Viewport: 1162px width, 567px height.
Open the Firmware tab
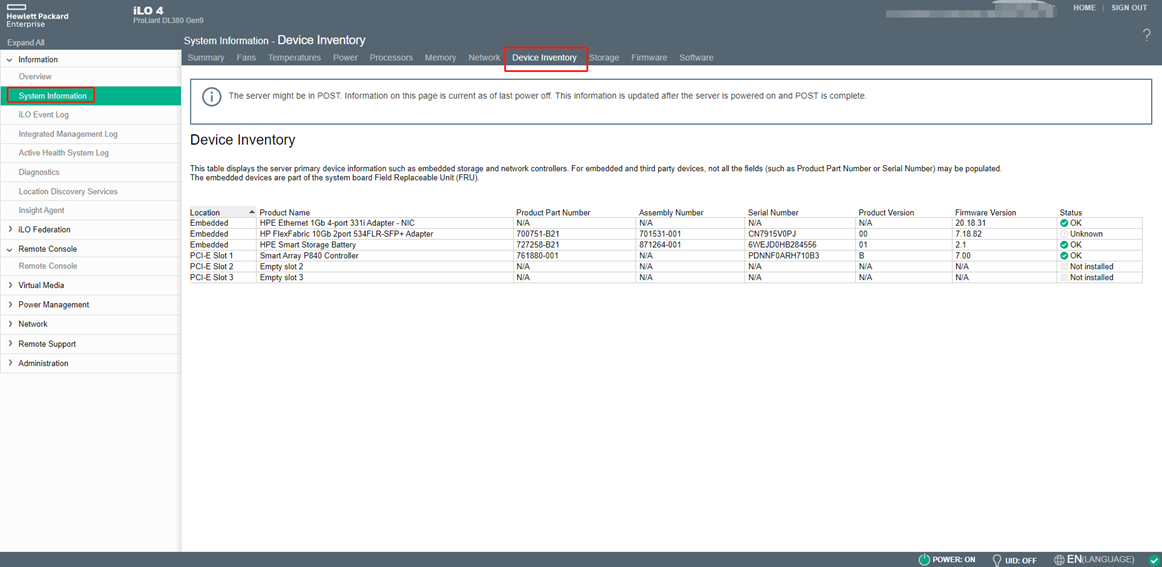coord(649,58)
